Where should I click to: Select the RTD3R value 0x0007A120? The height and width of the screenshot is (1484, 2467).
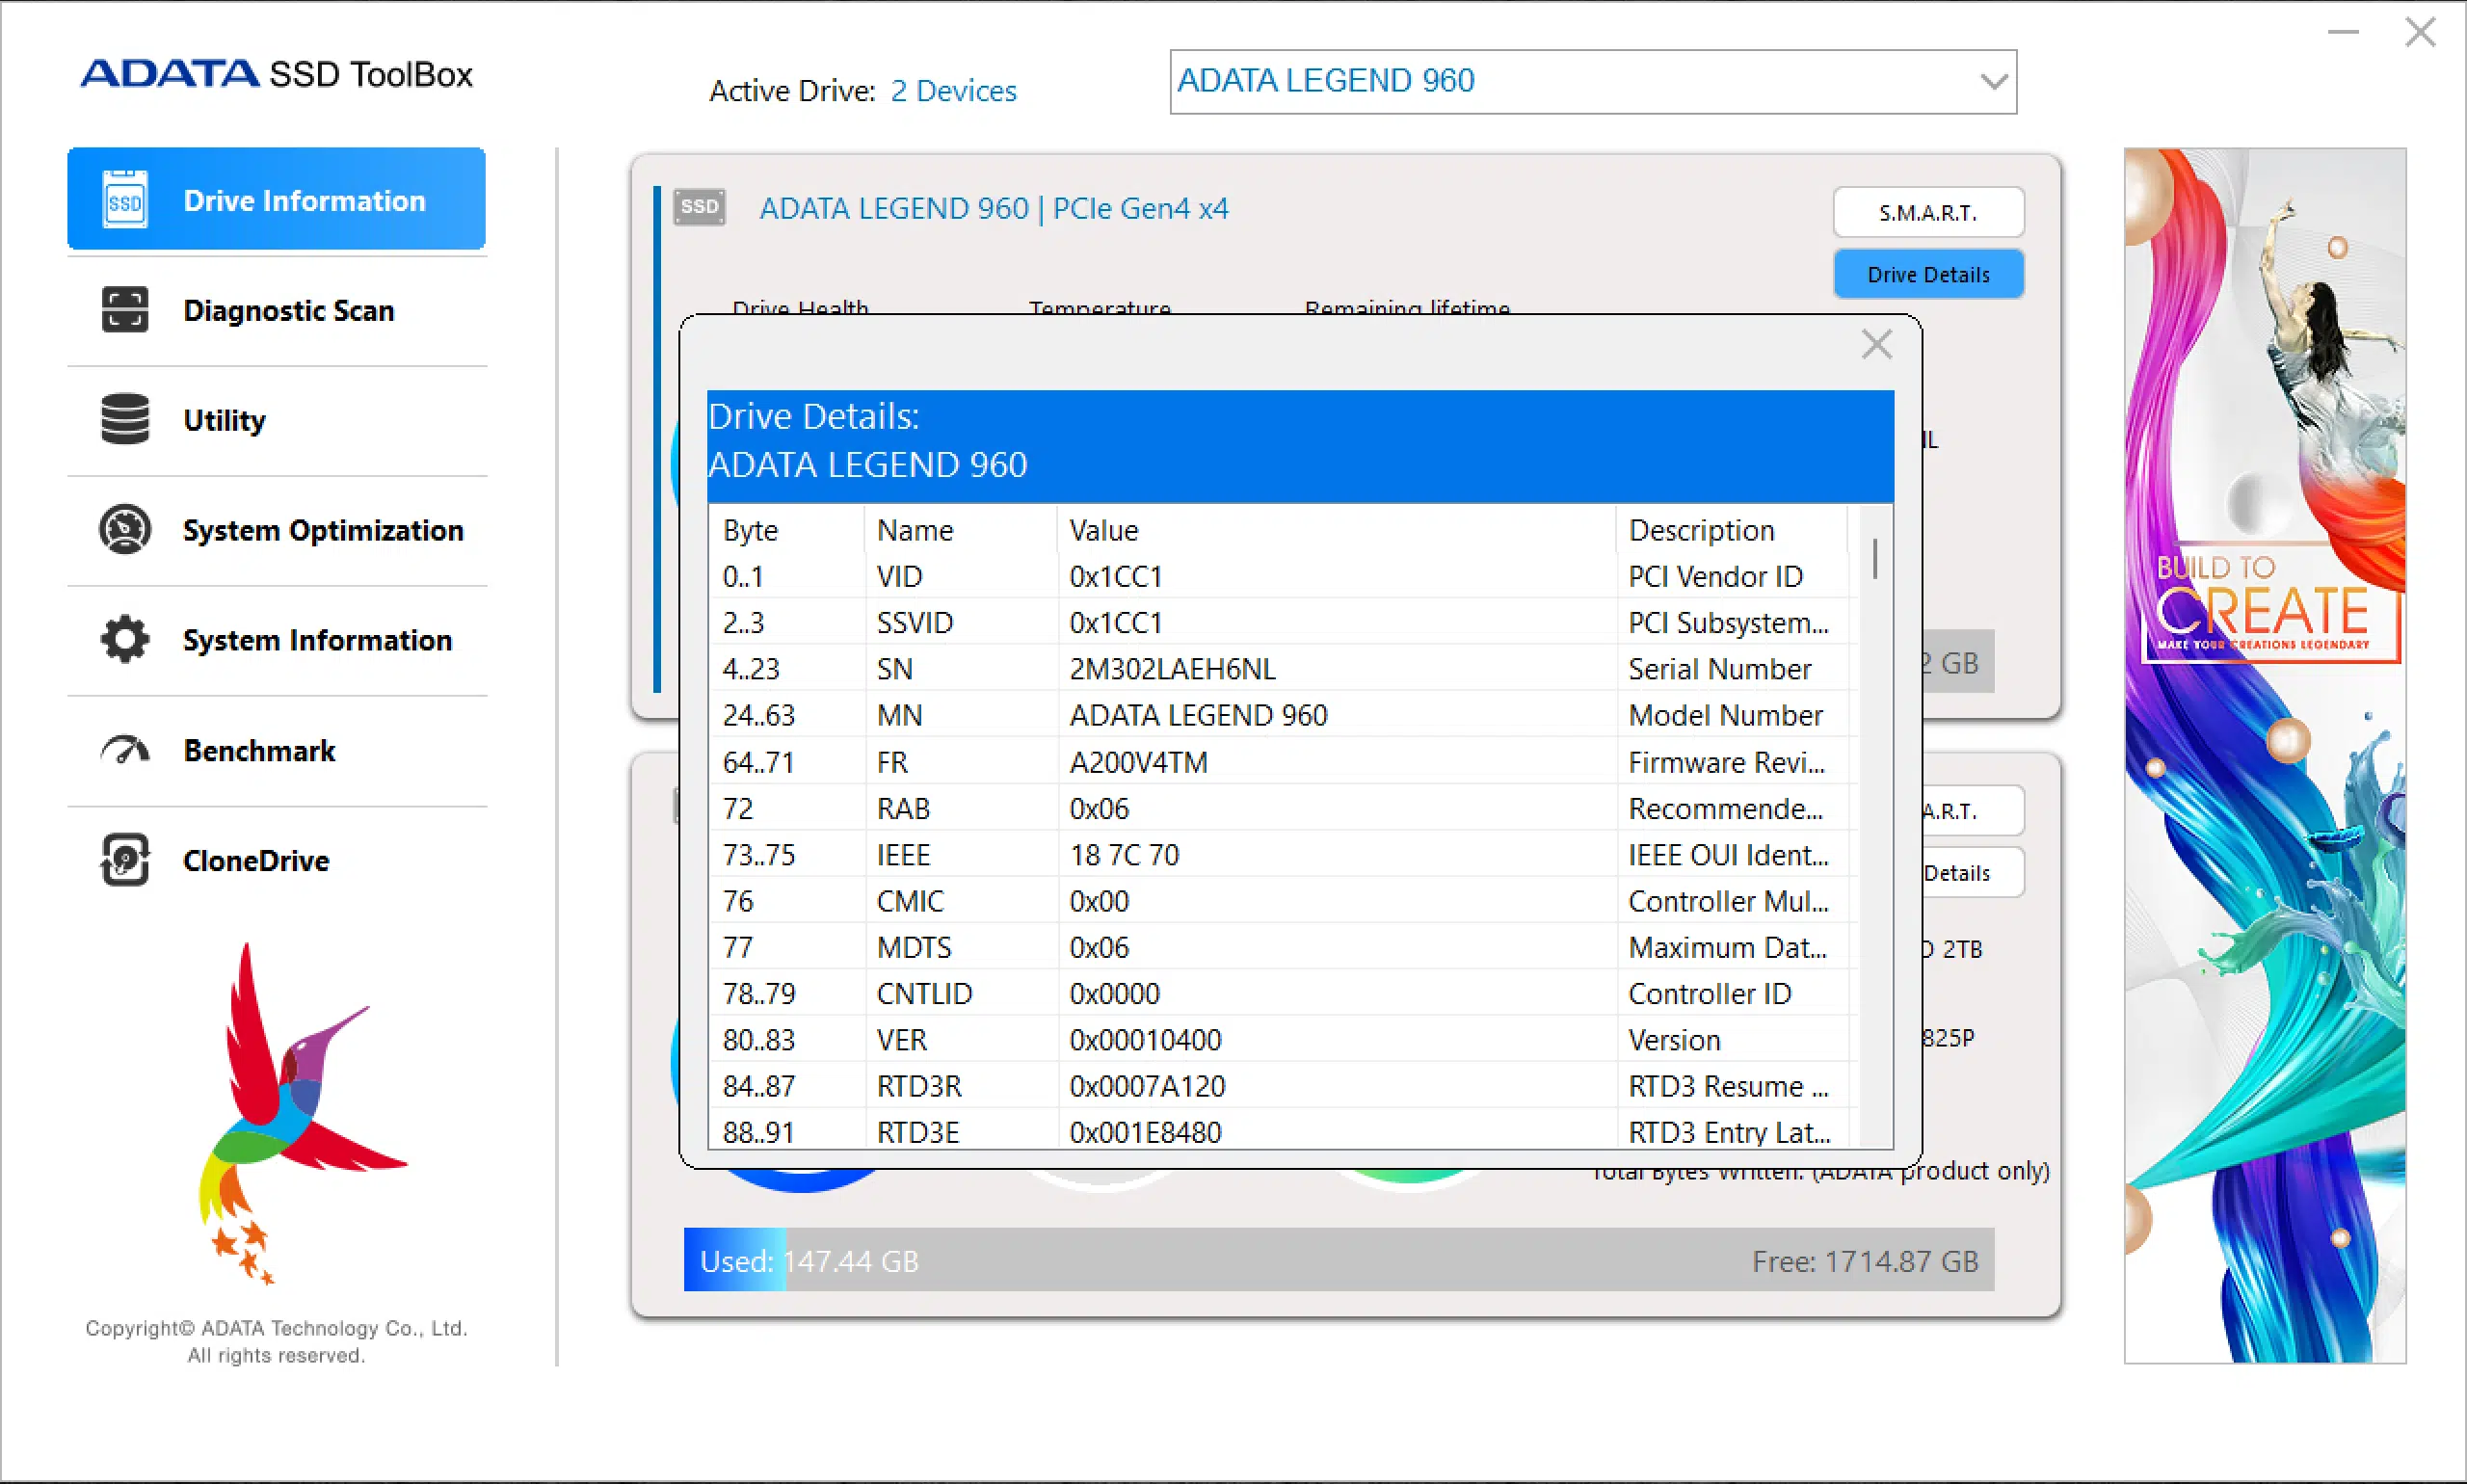[1147, 1086]
